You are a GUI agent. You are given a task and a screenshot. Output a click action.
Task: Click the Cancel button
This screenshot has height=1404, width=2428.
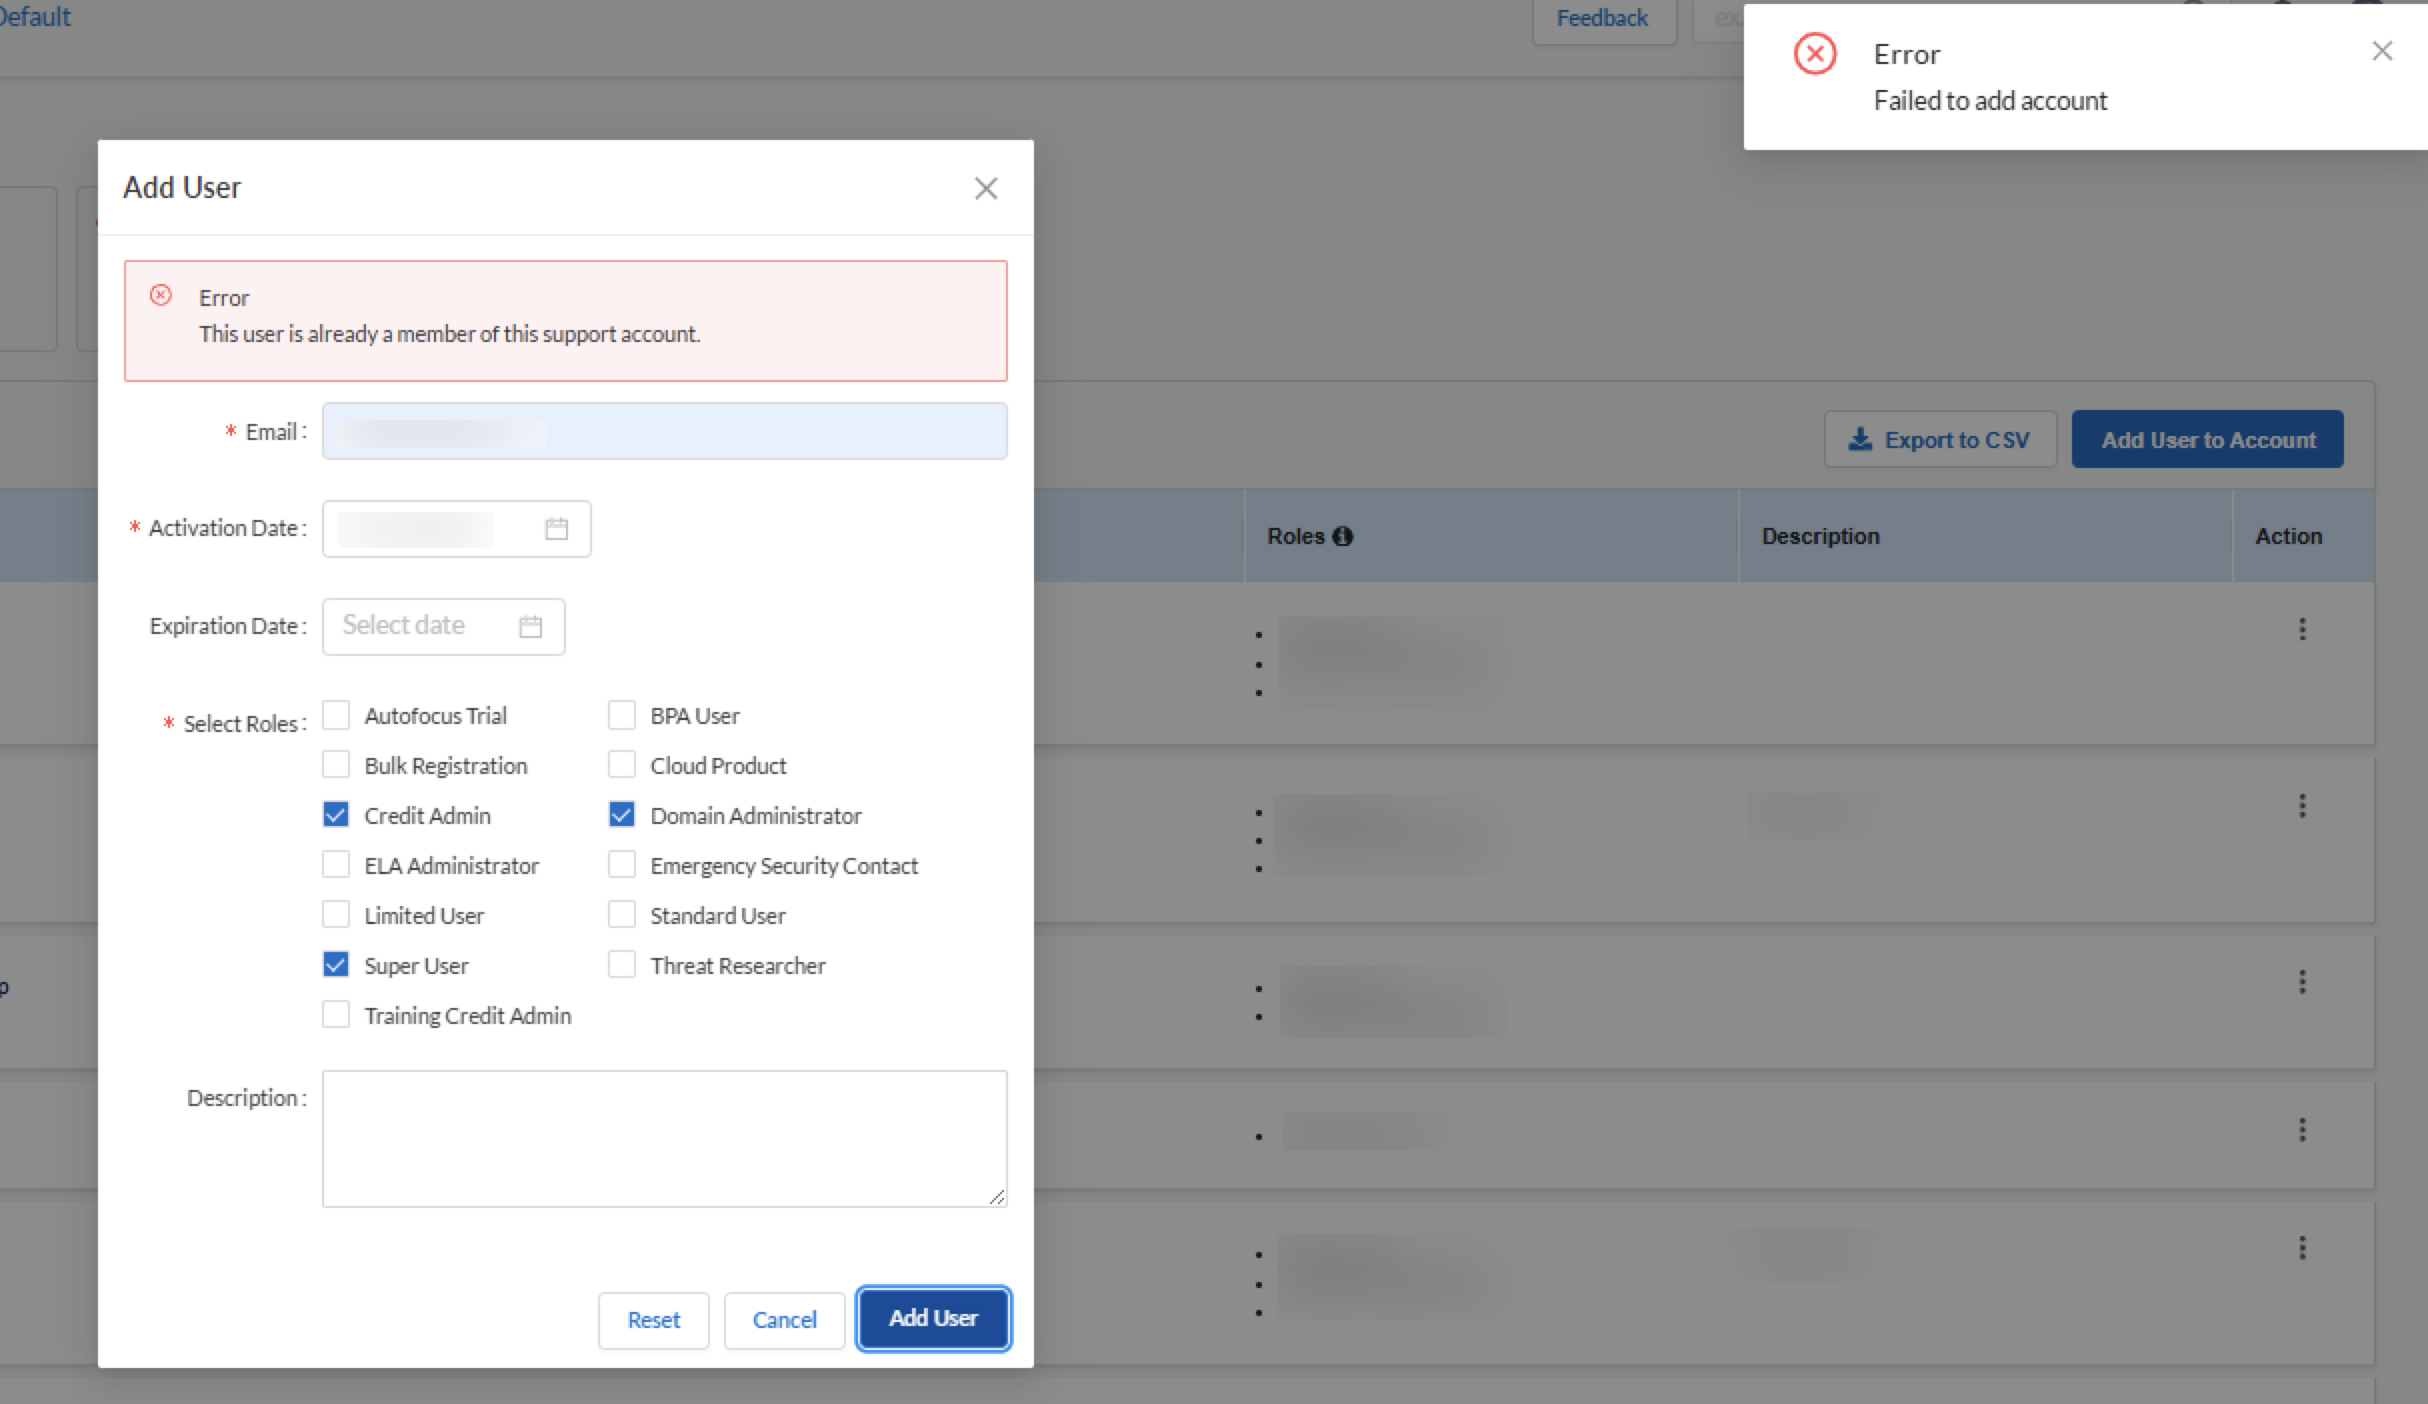point(784,1320)
